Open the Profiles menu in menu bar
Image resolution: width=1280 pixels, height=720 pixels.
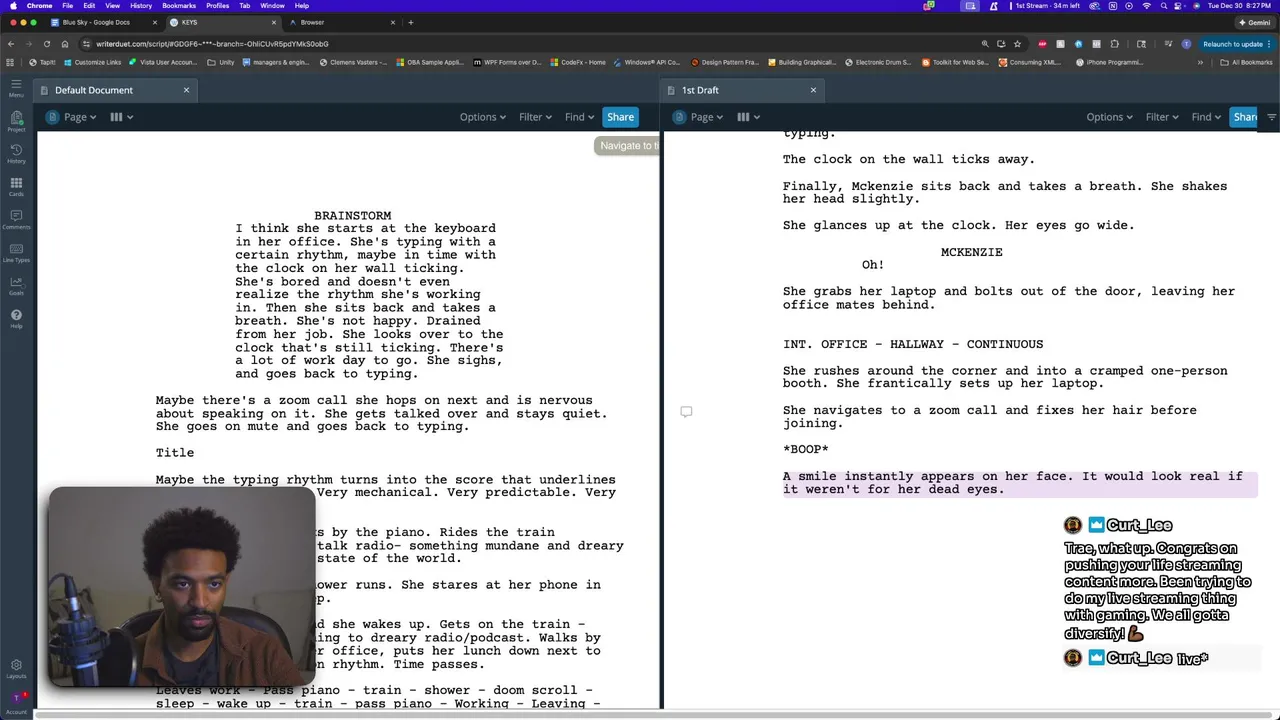tap(217, 6)
